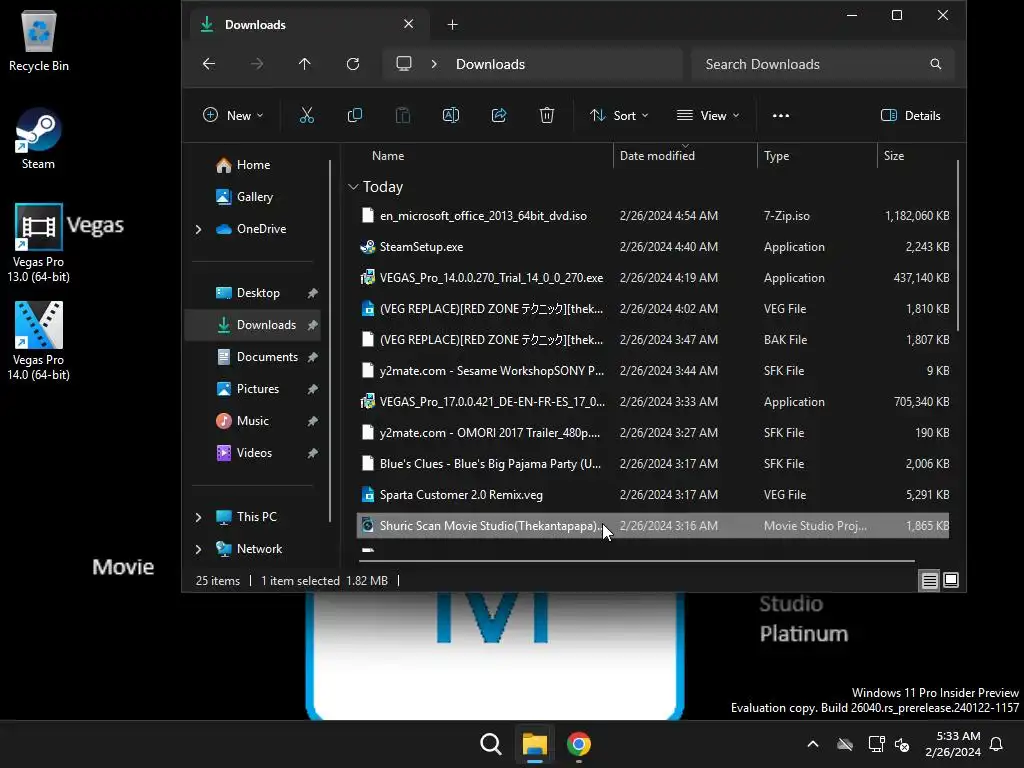This screenshot has width=1024, height=768.
Task: Click the Delete trash icon
Action: click(x=547, y=116)
